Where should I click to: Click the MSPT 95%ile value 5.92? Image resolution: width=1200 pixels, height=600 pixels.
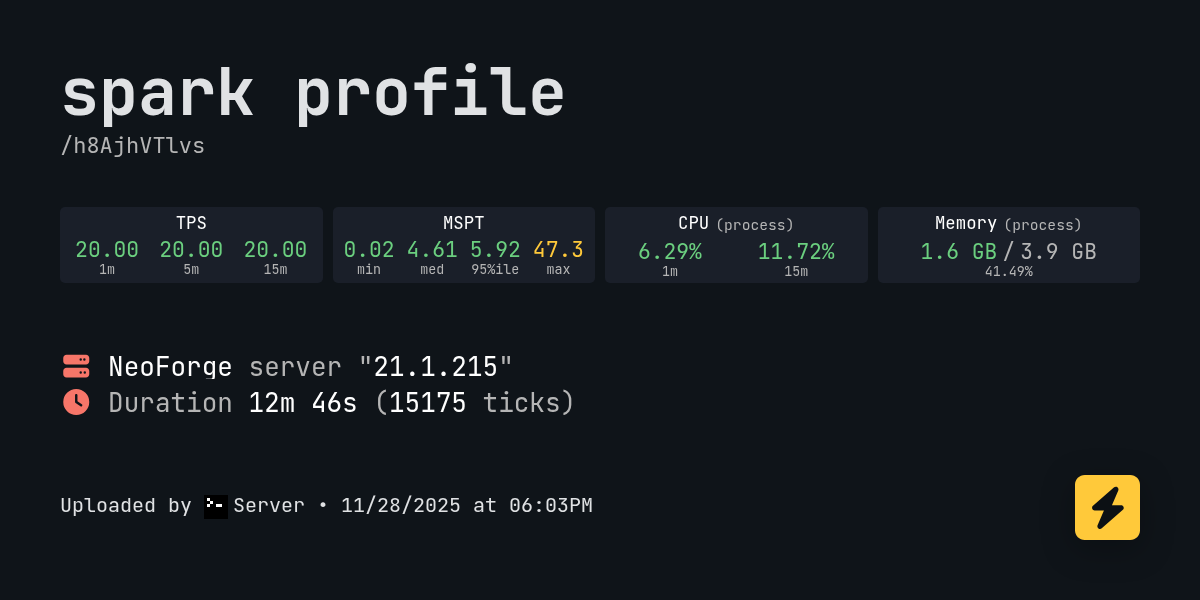495,250
